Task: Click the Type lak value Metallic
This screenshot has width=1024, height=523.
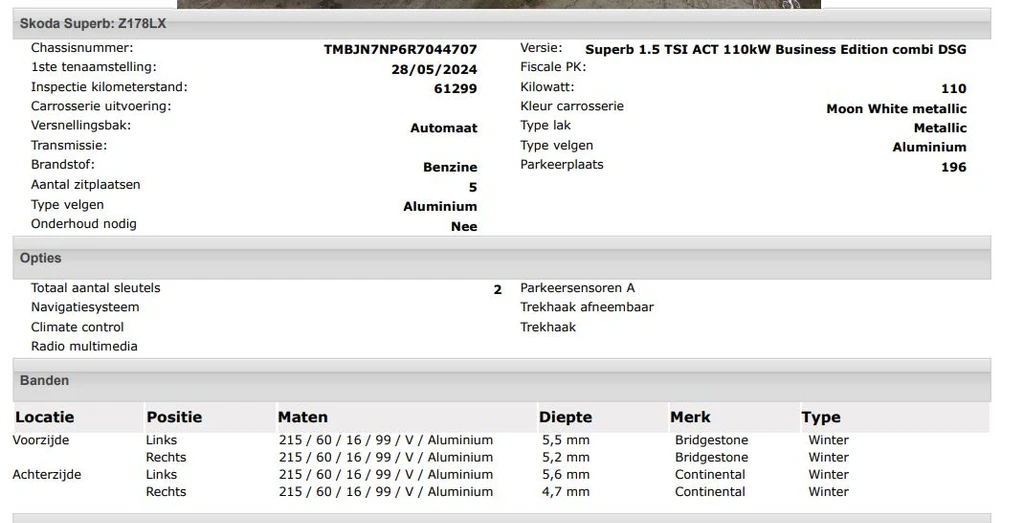Action: (x=940, y=128)
